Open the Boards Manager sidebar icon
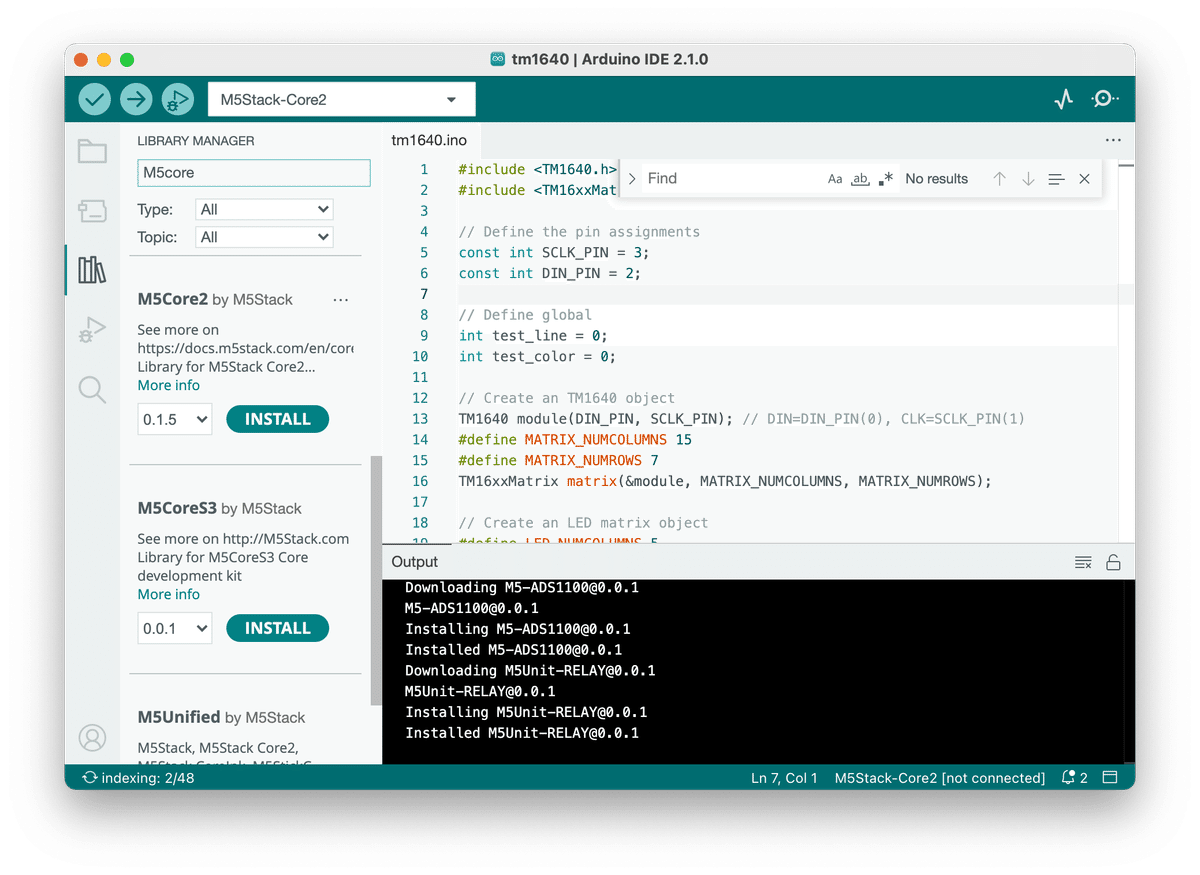 [x=92, y=210]
